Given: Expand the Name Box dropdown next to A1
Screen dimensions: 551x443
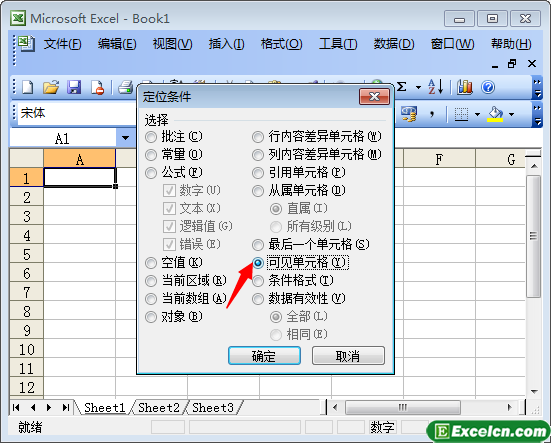Looking at the screenshot, I should click(x=125, y=138).
